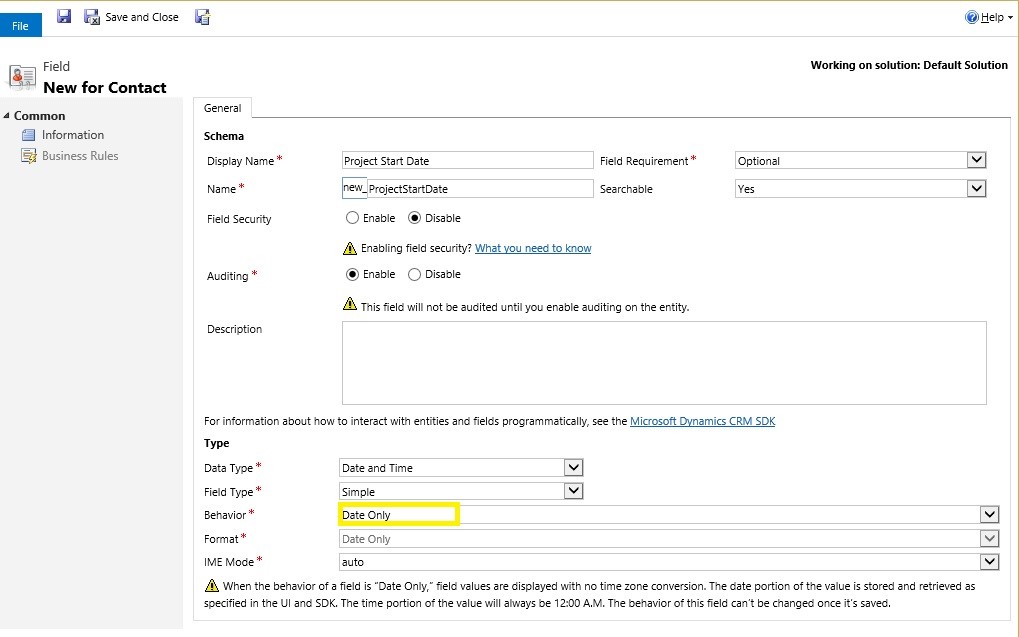
Task: Open the Help dropdown arrow
Action: click(1010, 18)
